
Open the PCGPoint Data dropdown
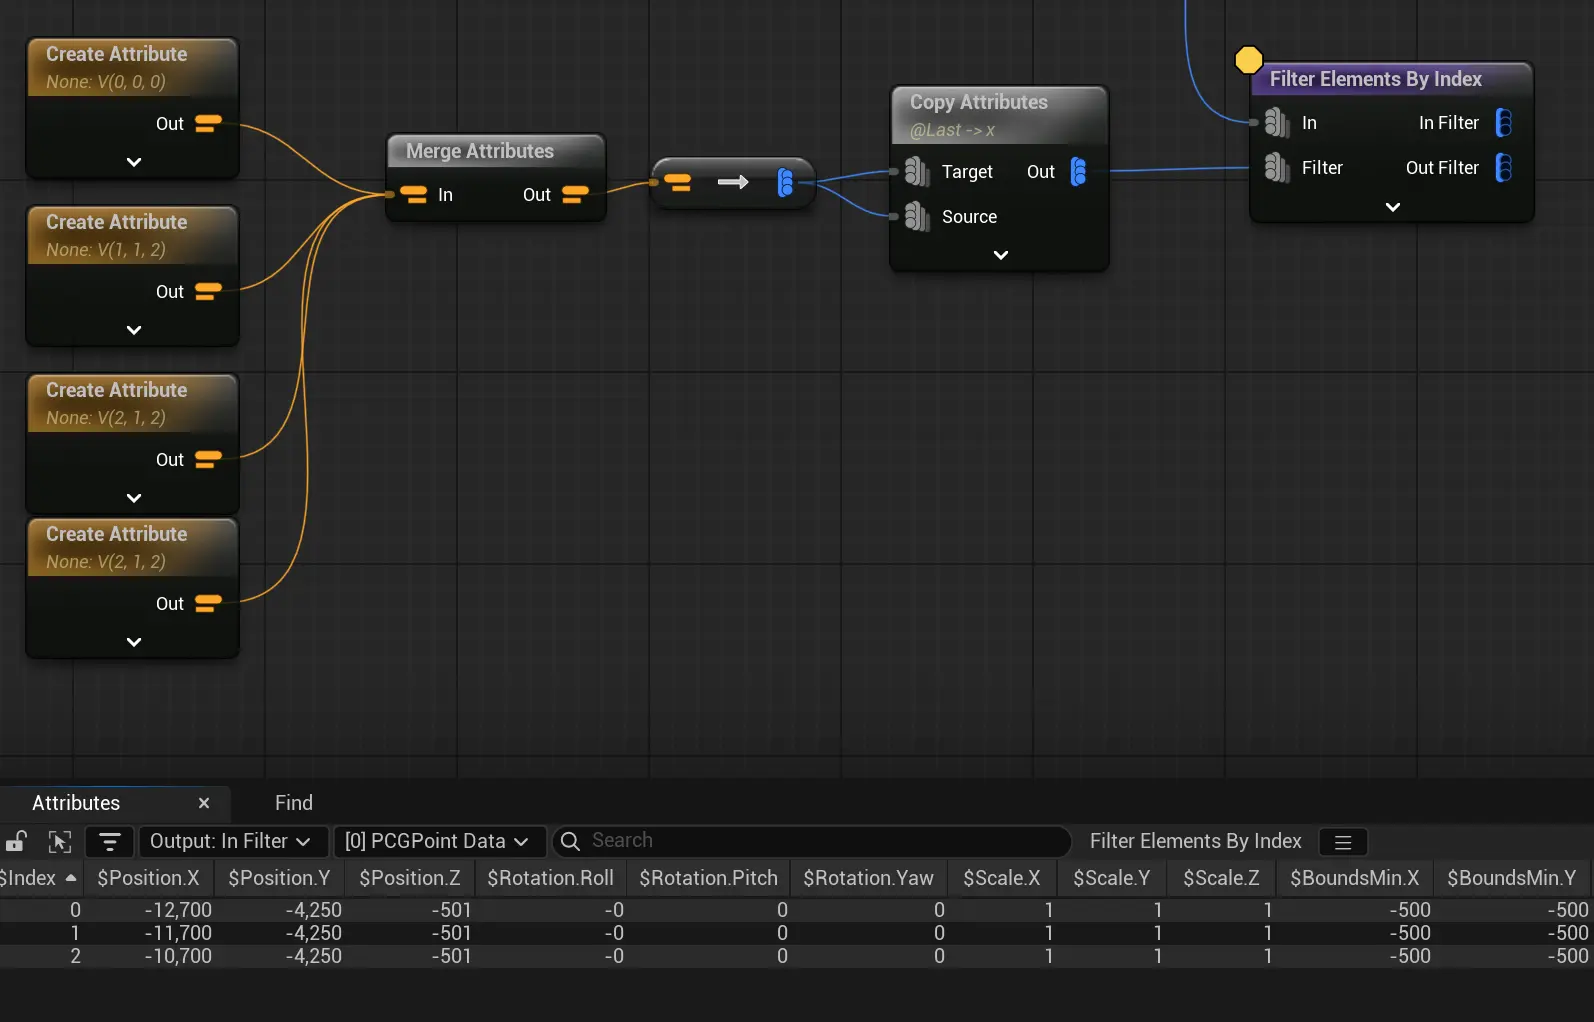coord(437,842)
